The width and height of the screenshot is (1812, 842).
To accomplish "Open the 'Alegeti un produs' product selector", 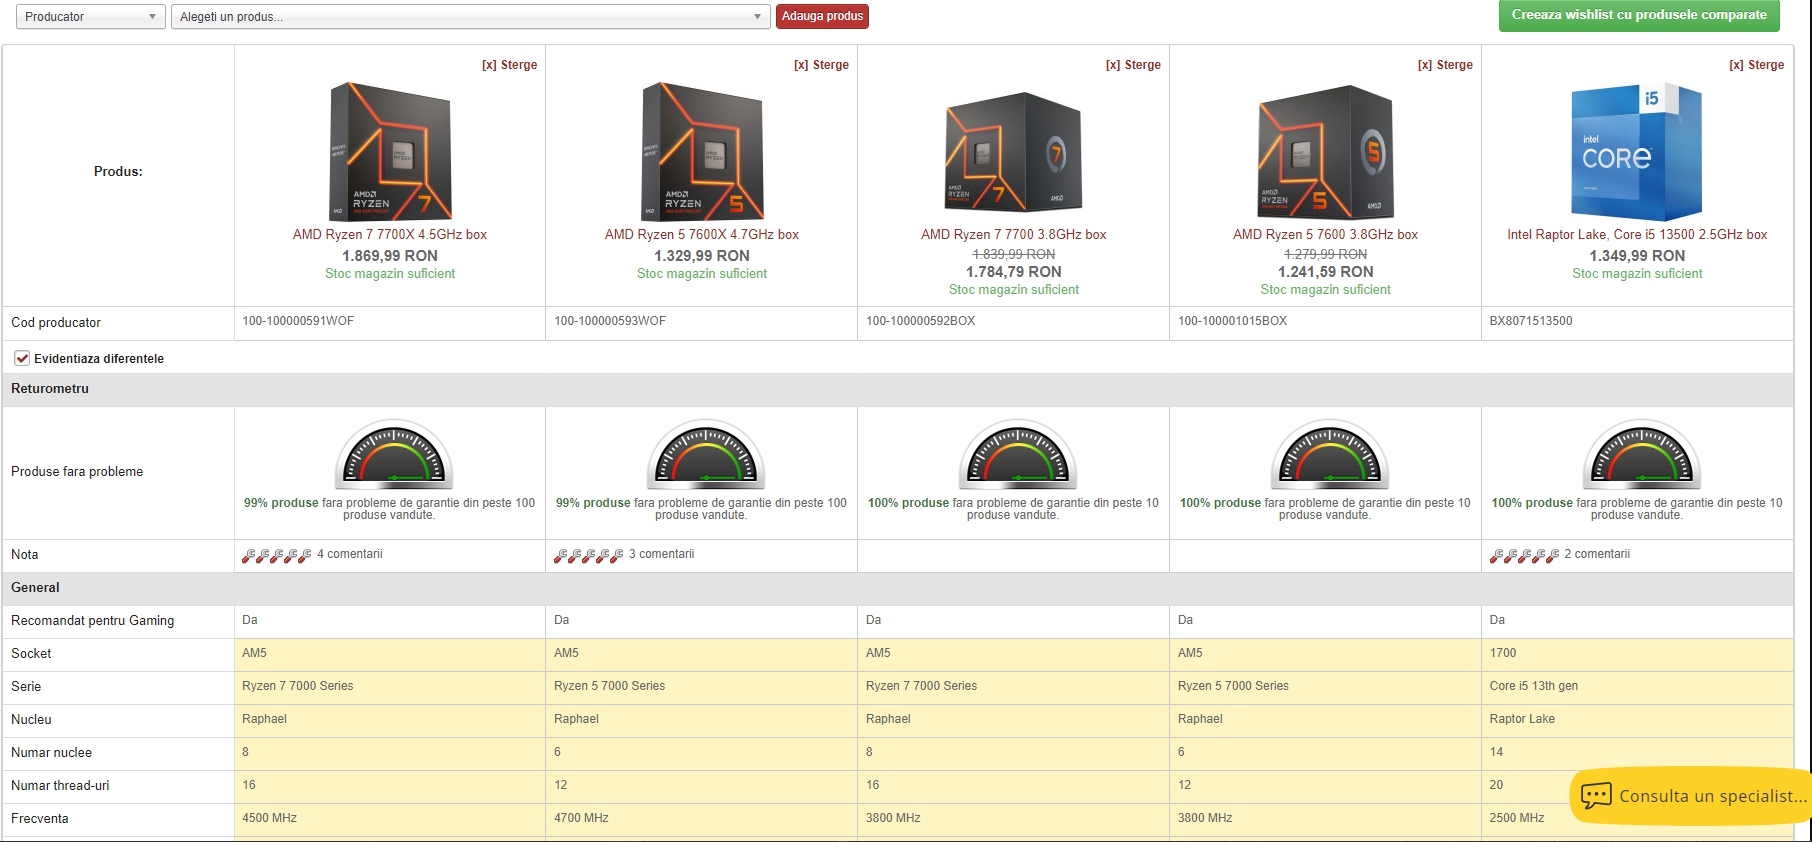I will 471,17.
